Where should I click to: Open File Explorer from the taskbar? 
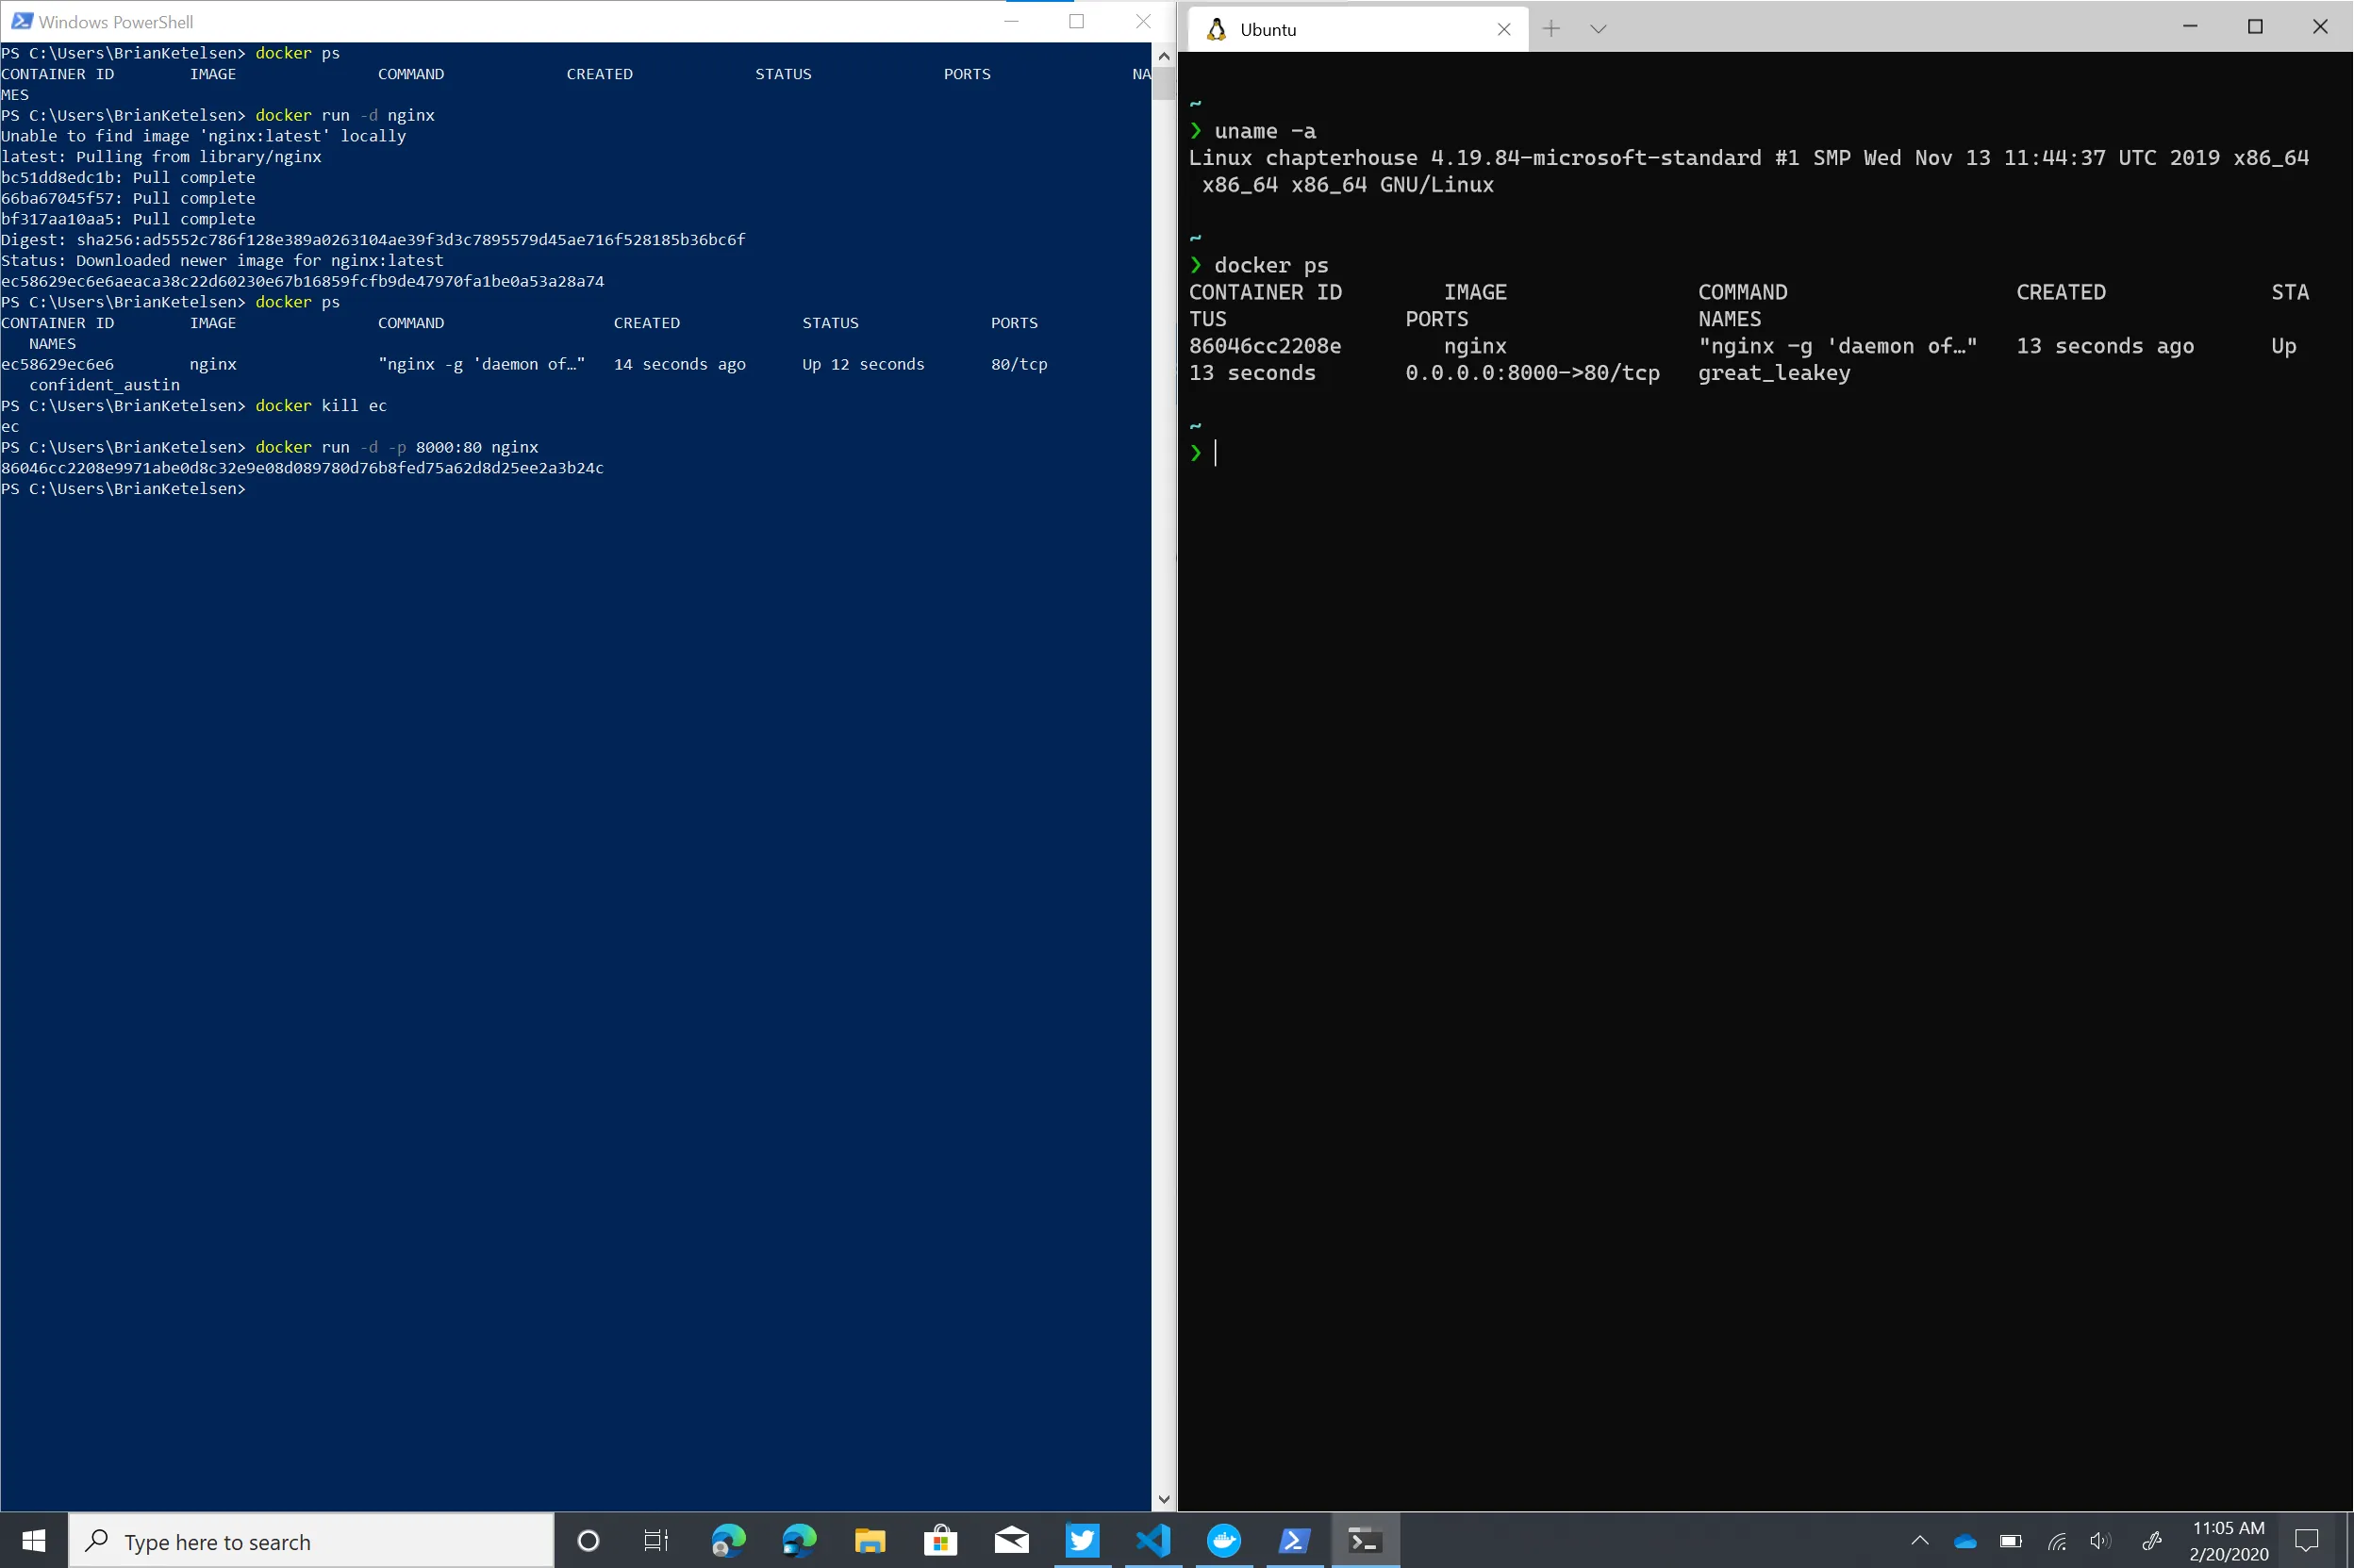(x=870, y=1541)
